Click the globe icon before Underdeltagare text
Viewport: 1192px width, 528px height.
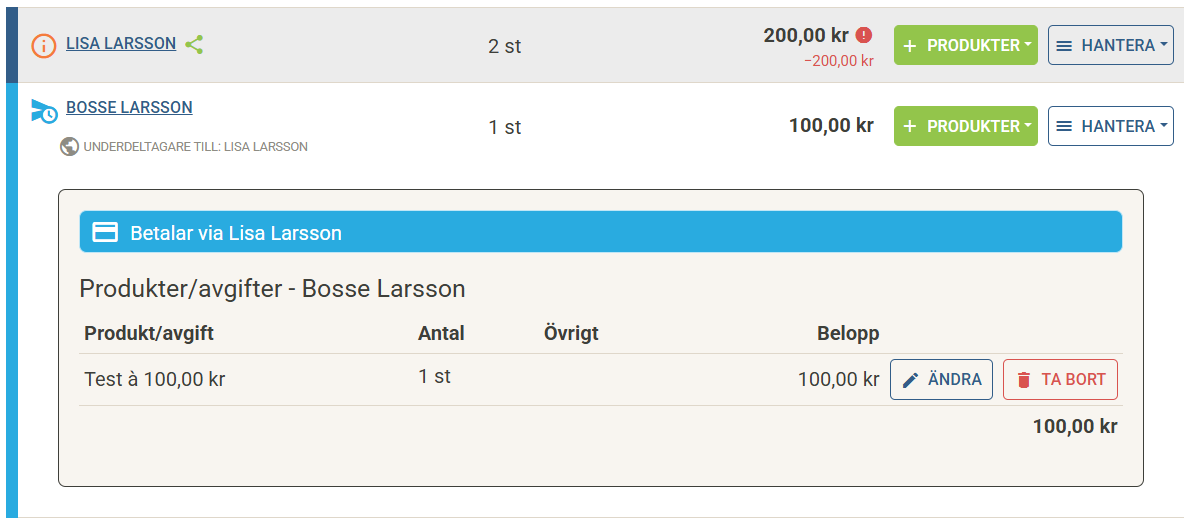coord(69,146)
